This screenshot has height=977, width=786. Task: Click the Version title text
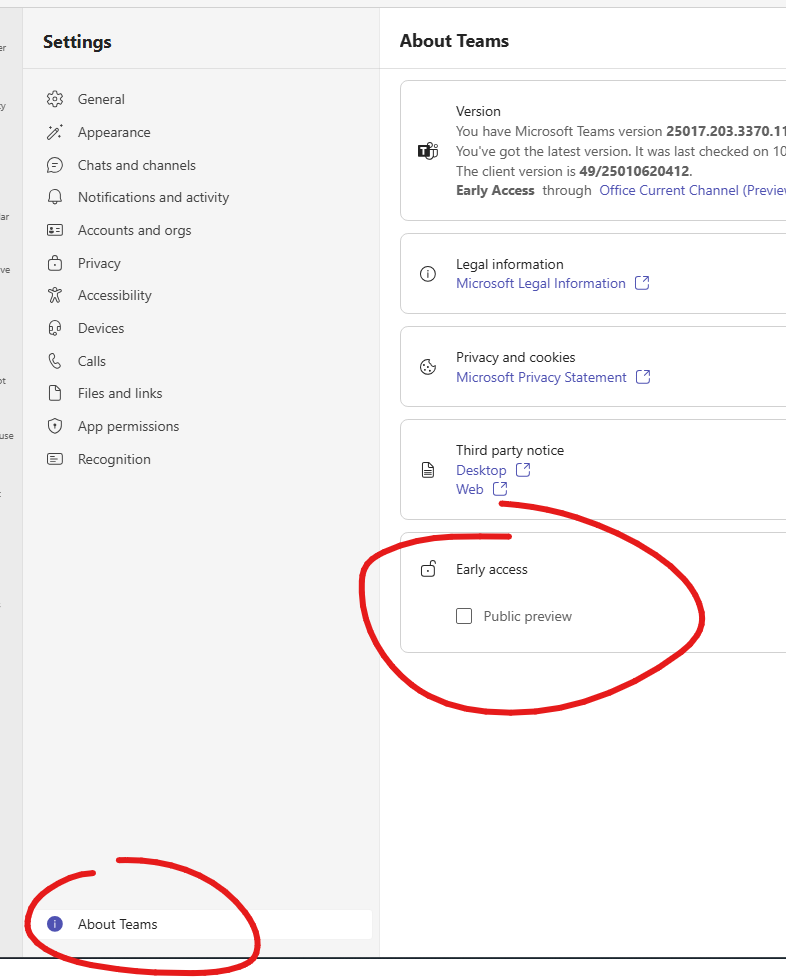(478, 111)
